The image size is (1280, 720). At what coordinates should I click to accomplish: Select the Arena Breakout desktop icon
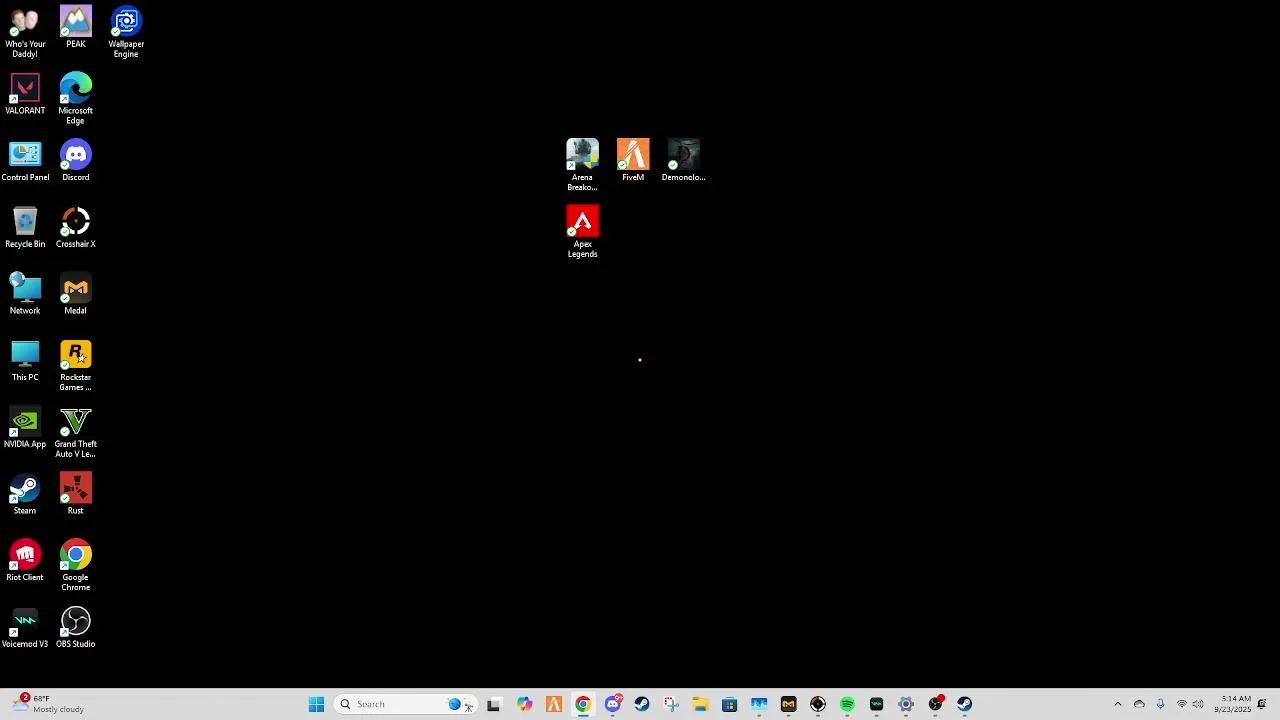click(x=583, y=166)
